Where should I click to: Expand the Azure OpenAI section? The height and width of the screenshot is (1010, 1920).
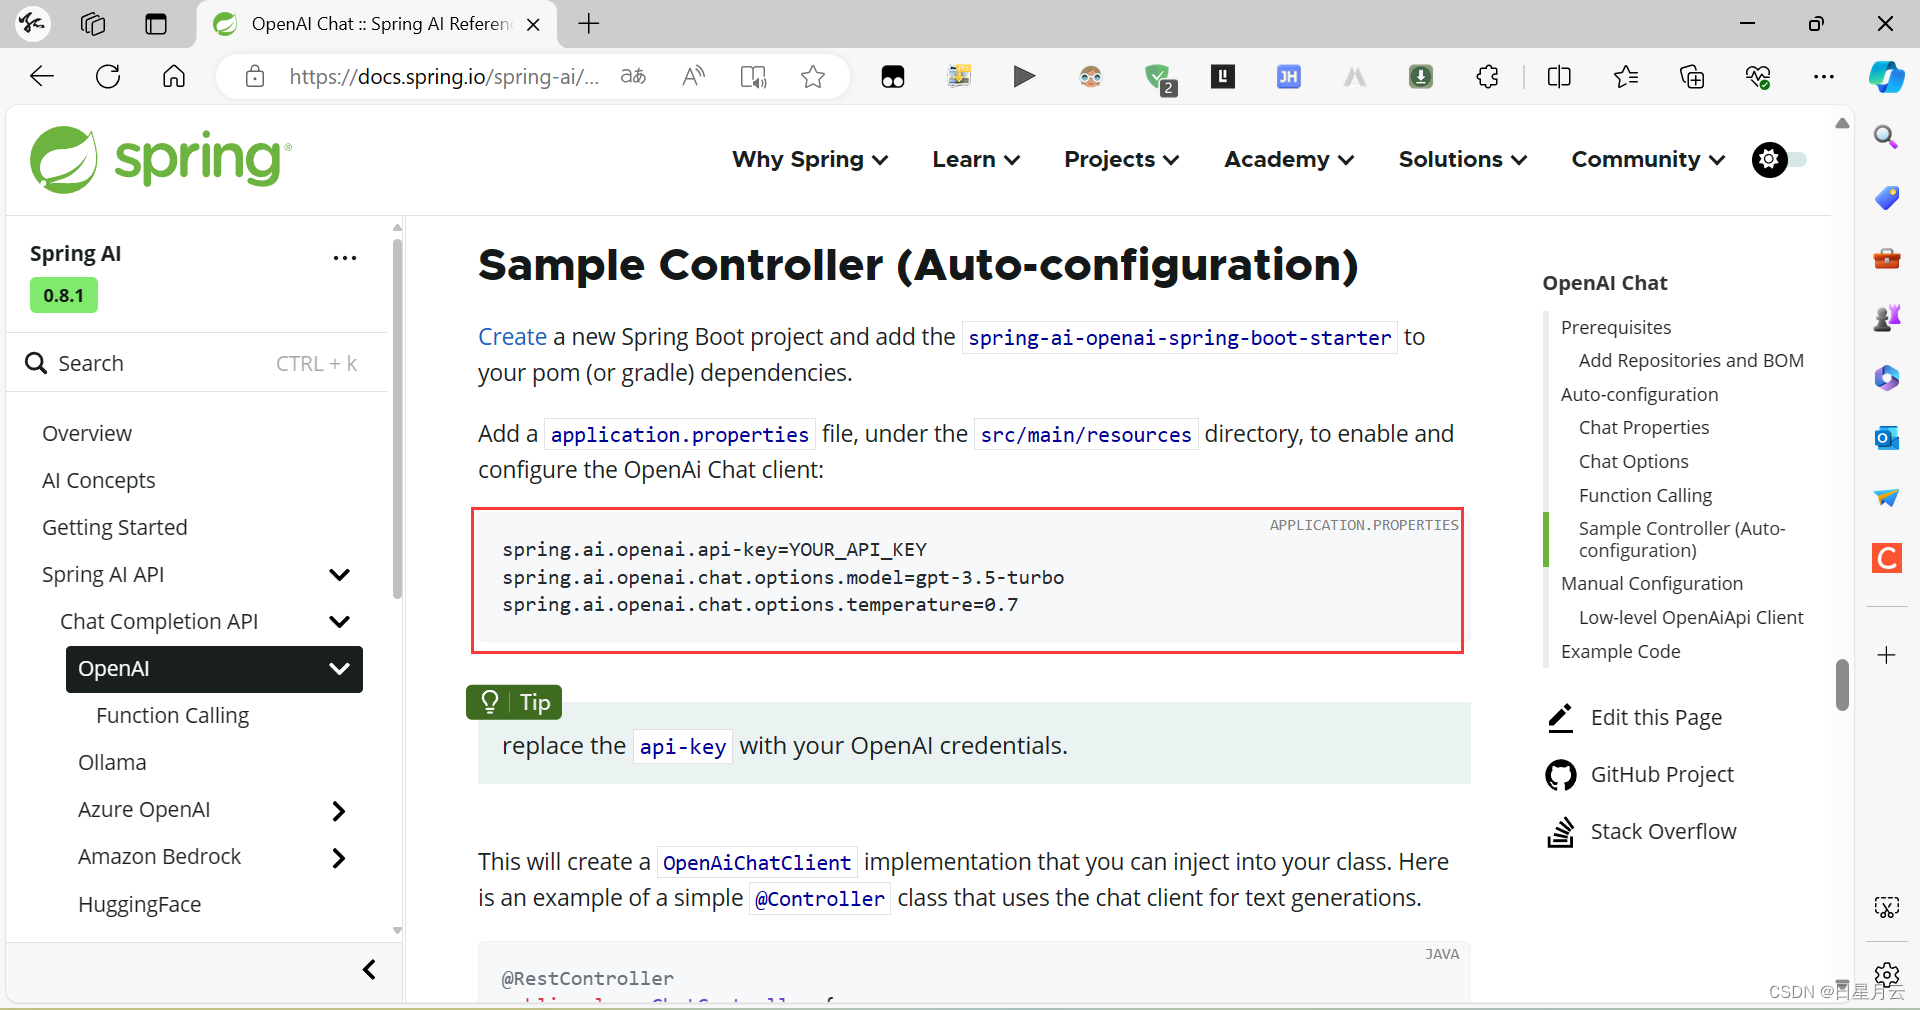point(339,811)
